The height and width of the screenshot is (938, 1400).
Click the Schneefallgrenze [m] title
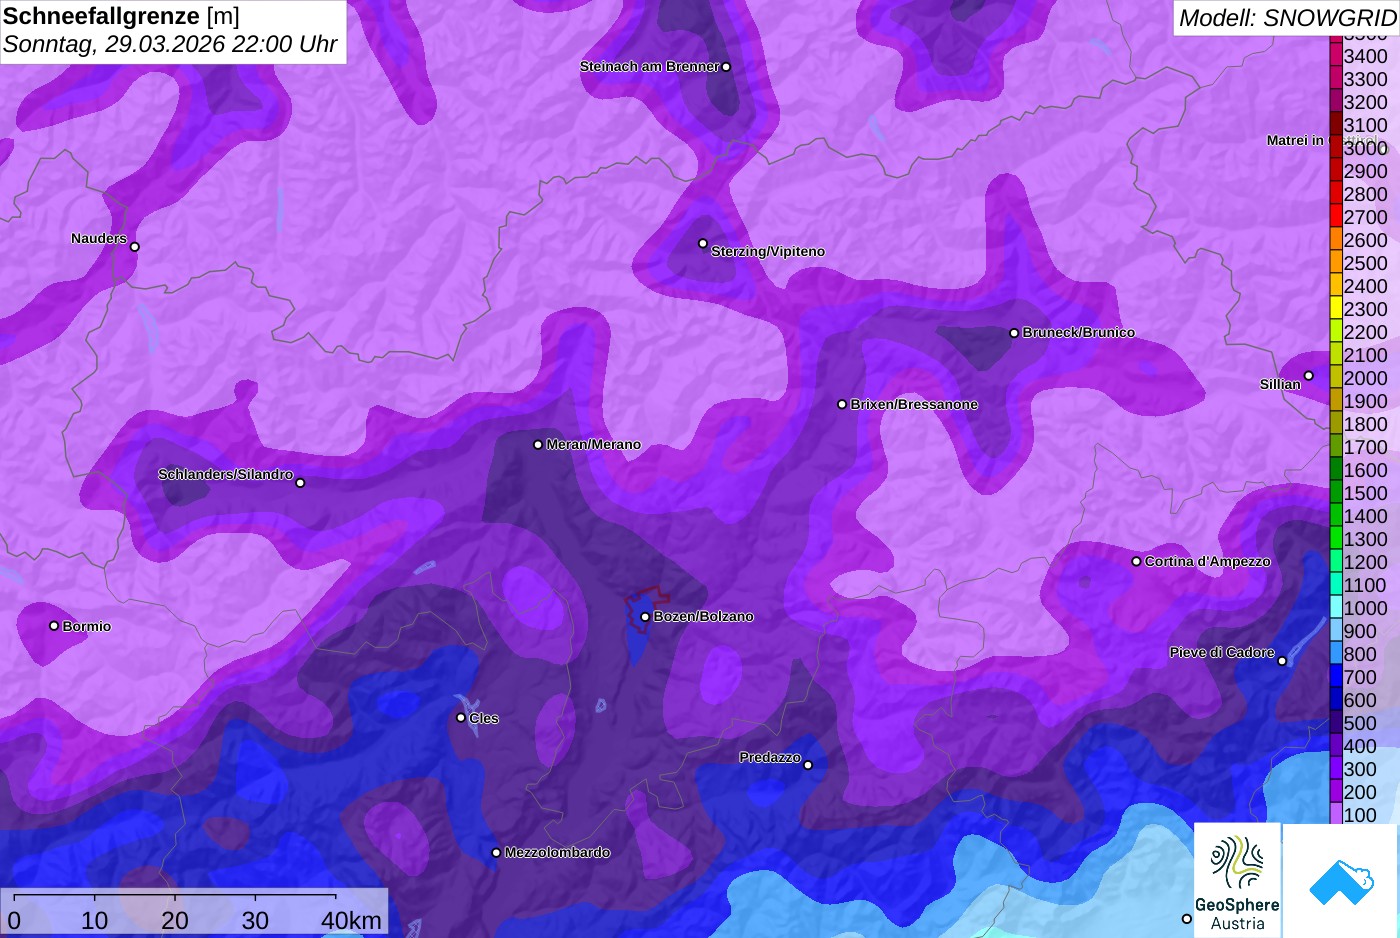pos(121,16)
